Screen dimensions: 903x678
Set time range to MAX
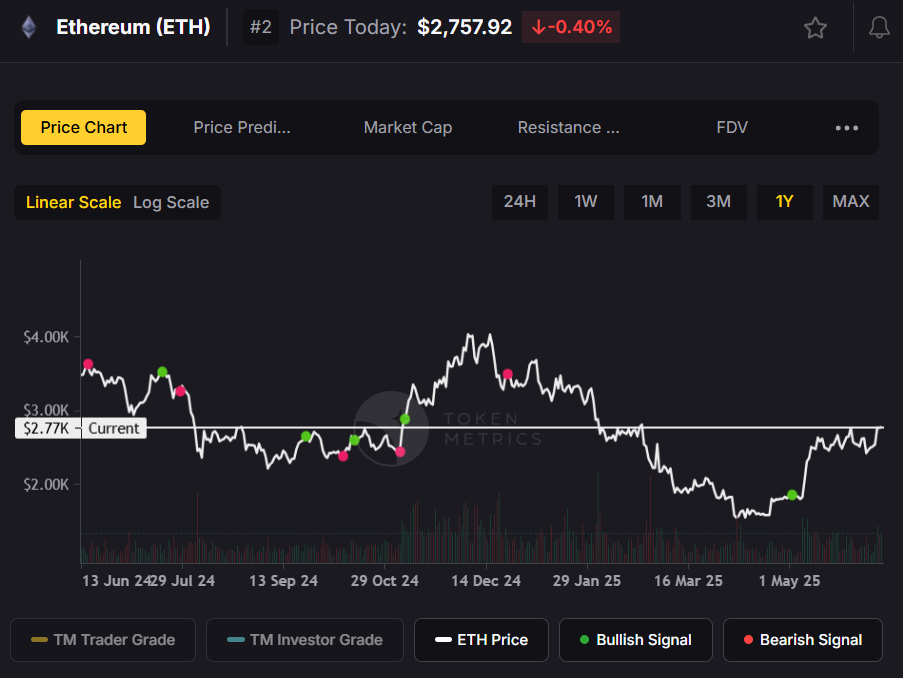point(851,202)
